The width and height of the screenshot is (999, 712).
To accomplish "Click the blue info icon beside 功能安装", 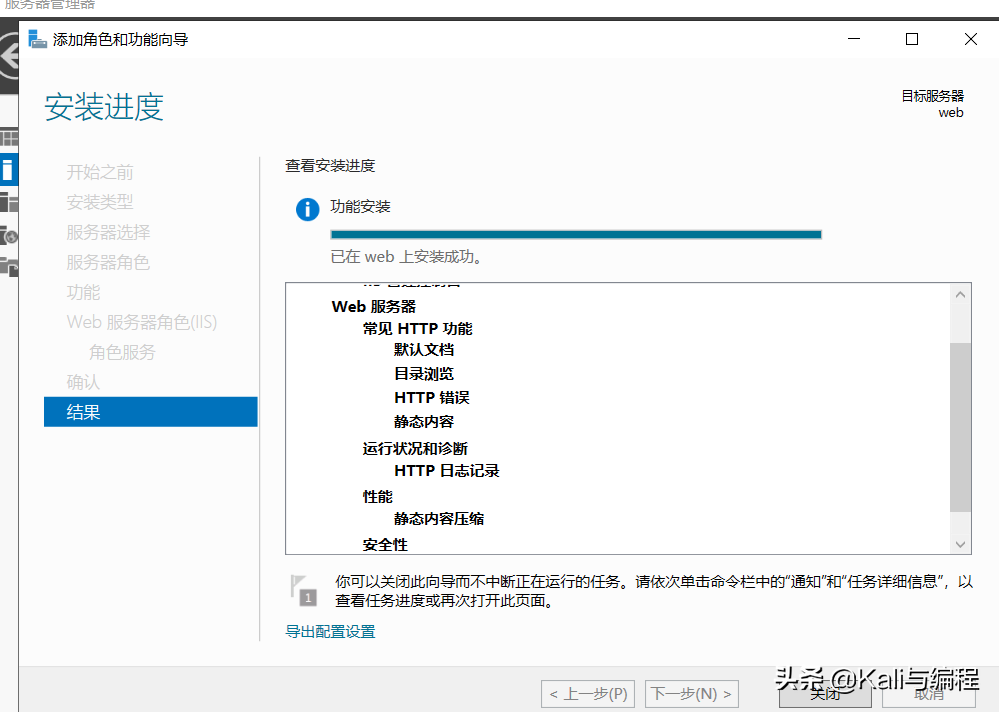I will [307, 209].
